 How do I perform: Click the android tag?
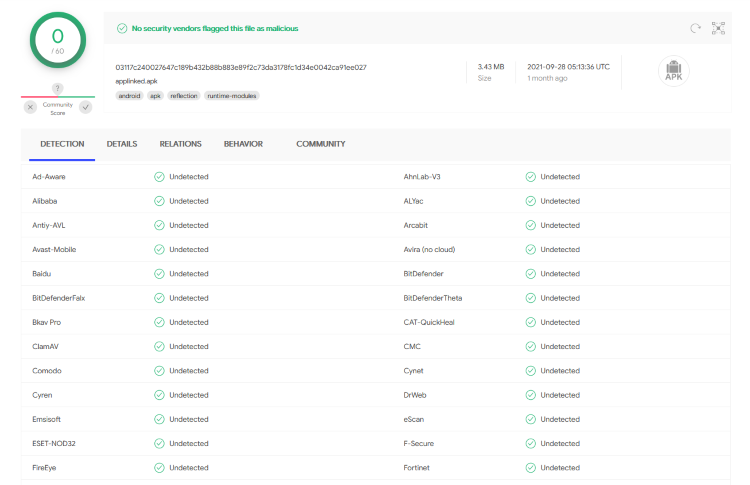coord(129,96)
